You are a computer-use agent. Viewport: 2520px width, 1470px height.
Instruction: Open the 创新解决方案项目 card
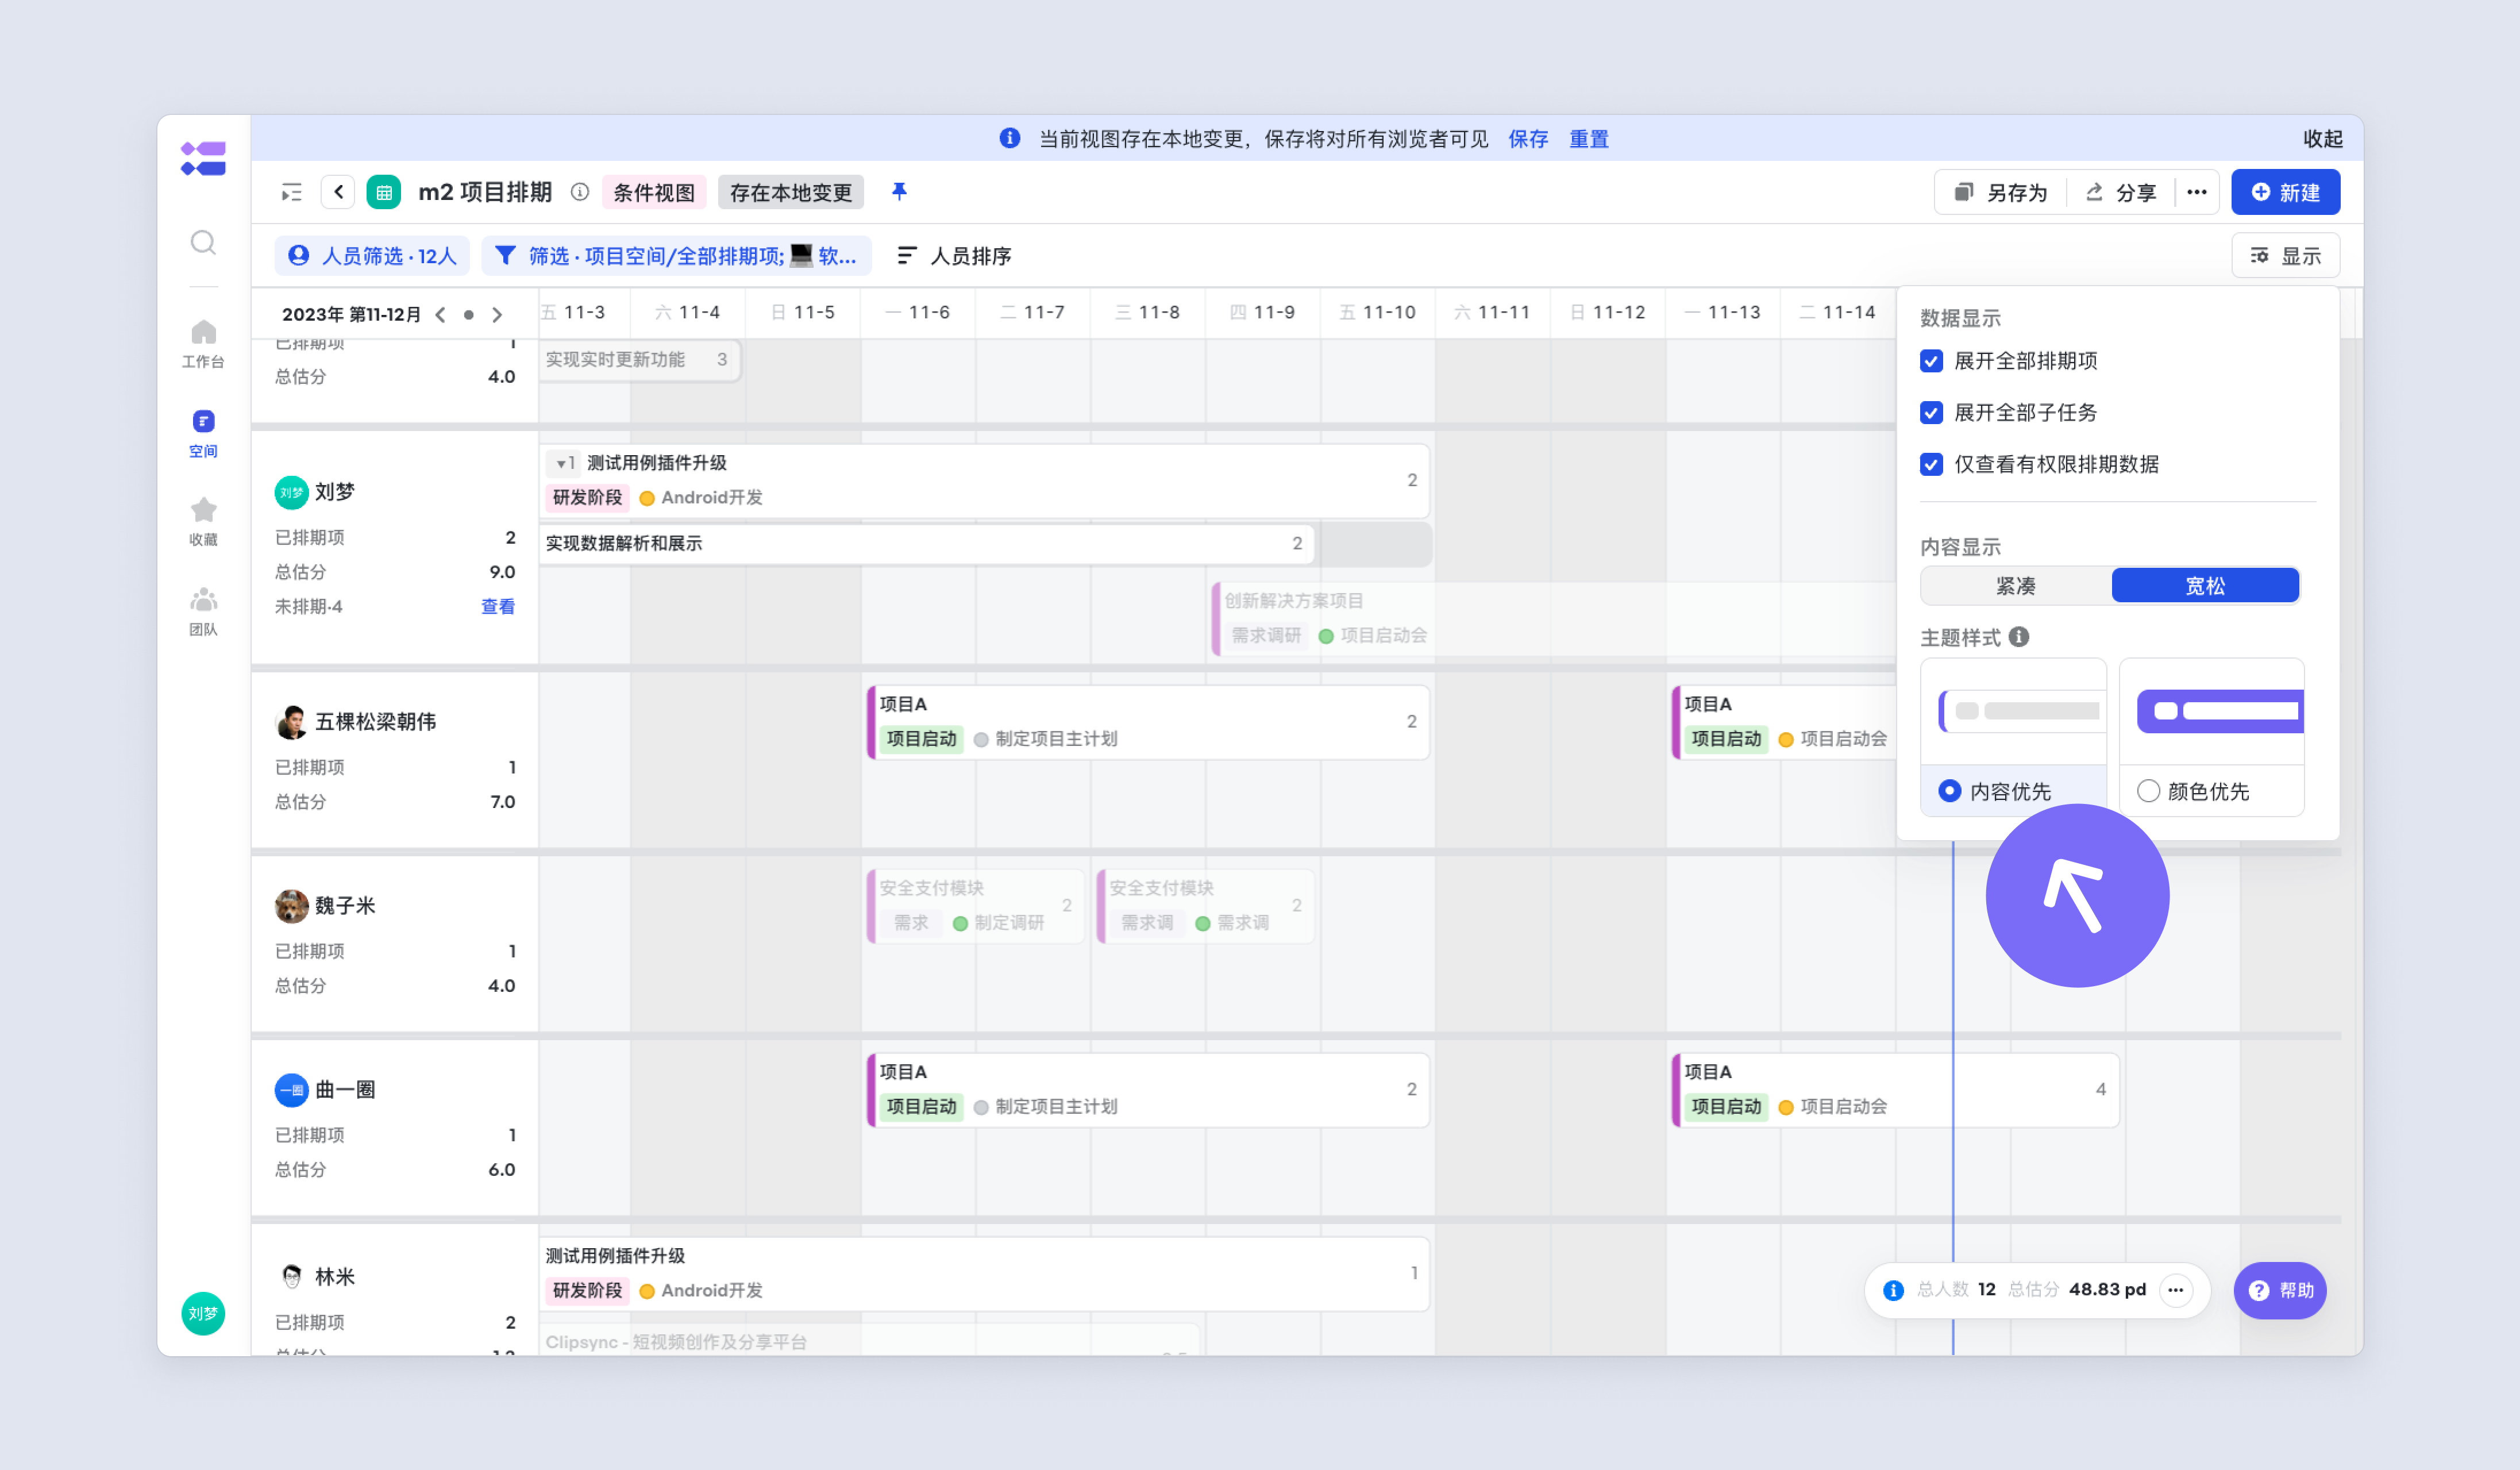point(1553,618)
